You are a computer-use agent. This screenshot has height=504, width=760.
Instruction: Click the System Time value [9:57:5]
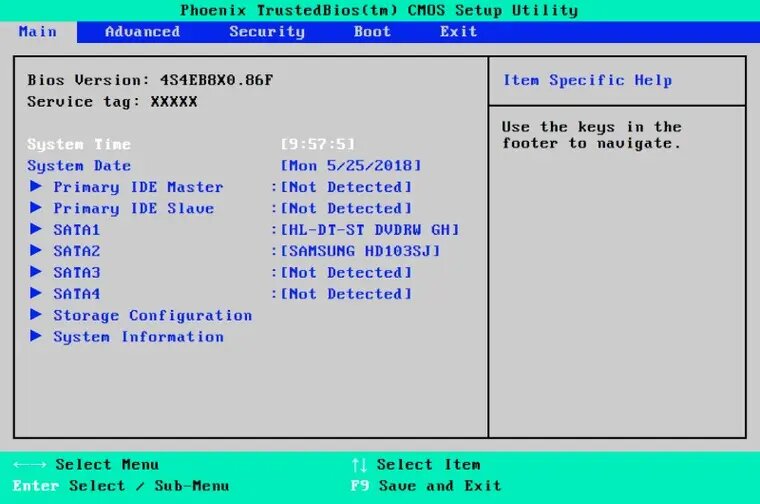[318, 144]
